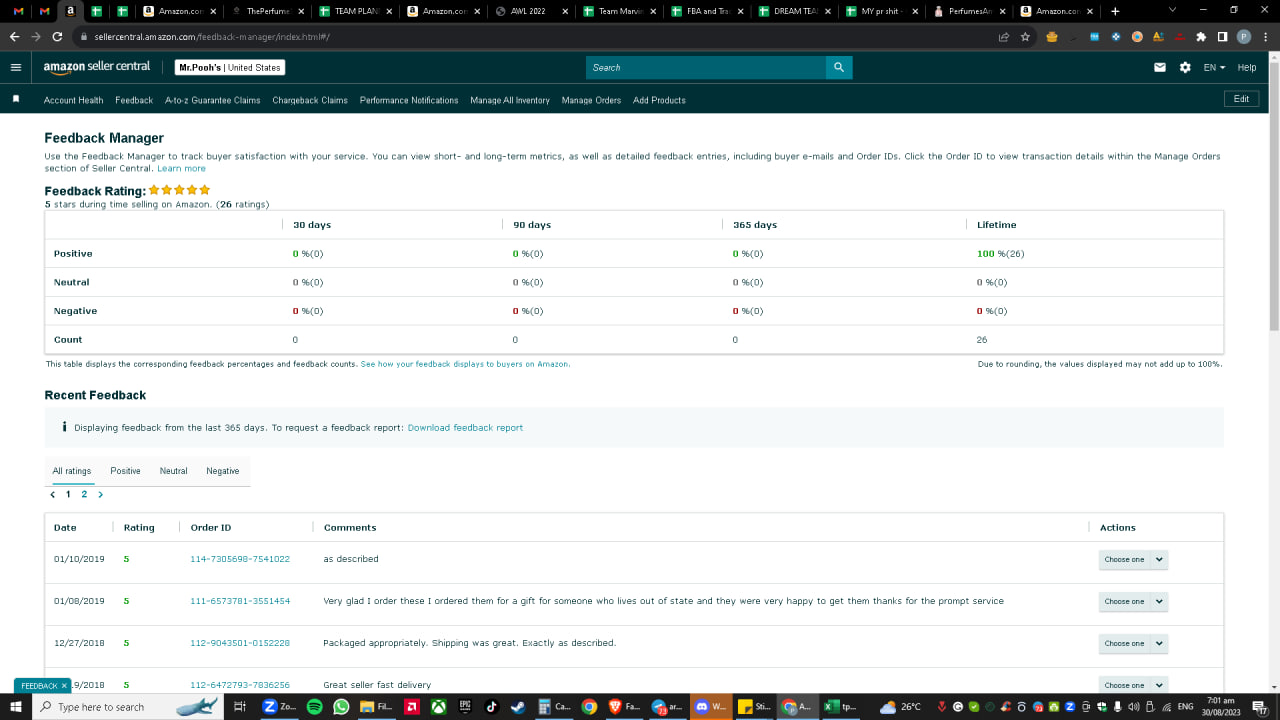
Task: Click the browser address bar URL
Action: click(x=212, y=37)
